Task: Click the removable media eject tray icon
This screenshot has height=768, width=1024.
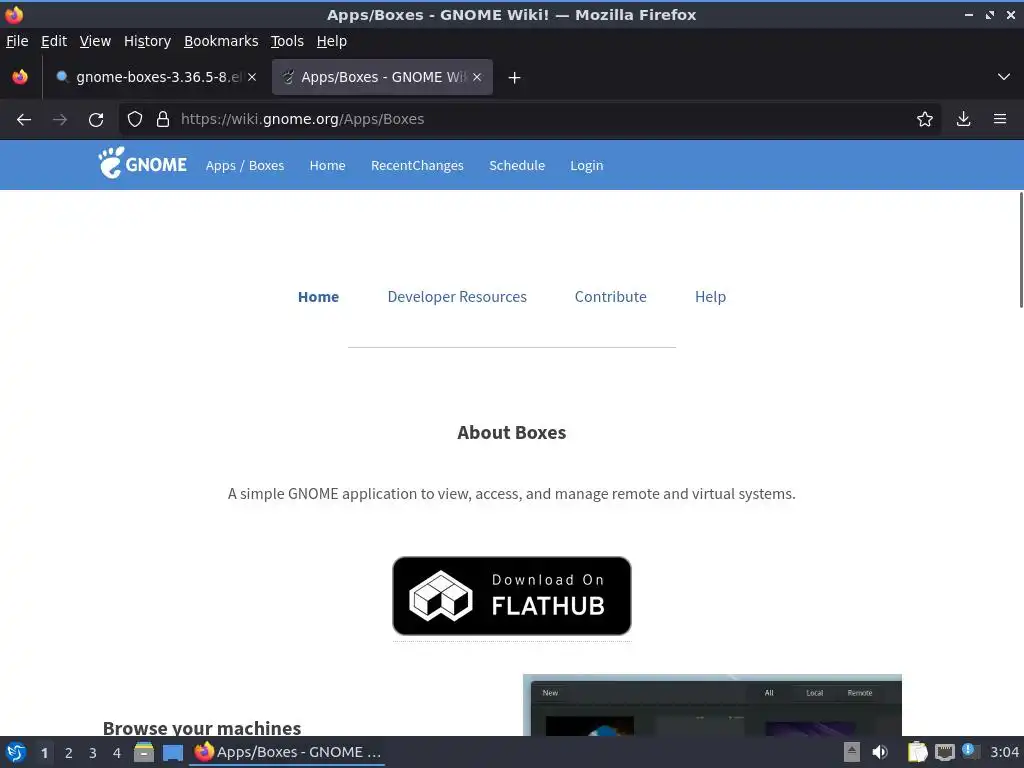Action: click(852, 752)
